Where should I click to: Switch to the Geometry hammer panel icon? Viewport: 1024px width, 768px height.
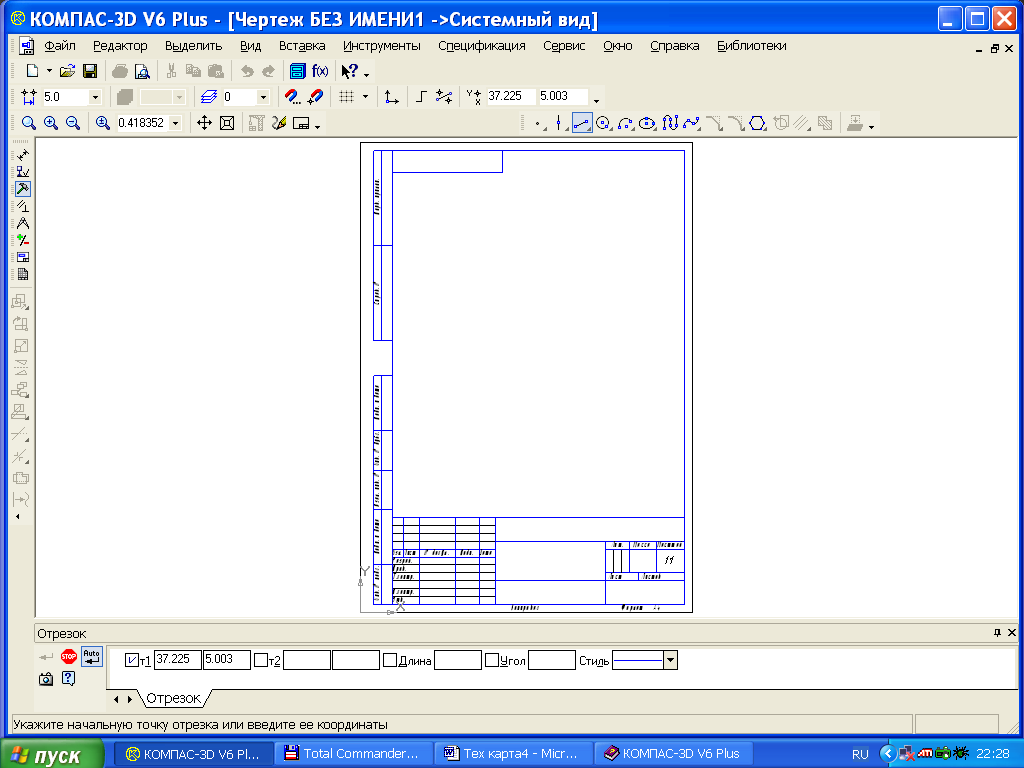click(22, 189)
